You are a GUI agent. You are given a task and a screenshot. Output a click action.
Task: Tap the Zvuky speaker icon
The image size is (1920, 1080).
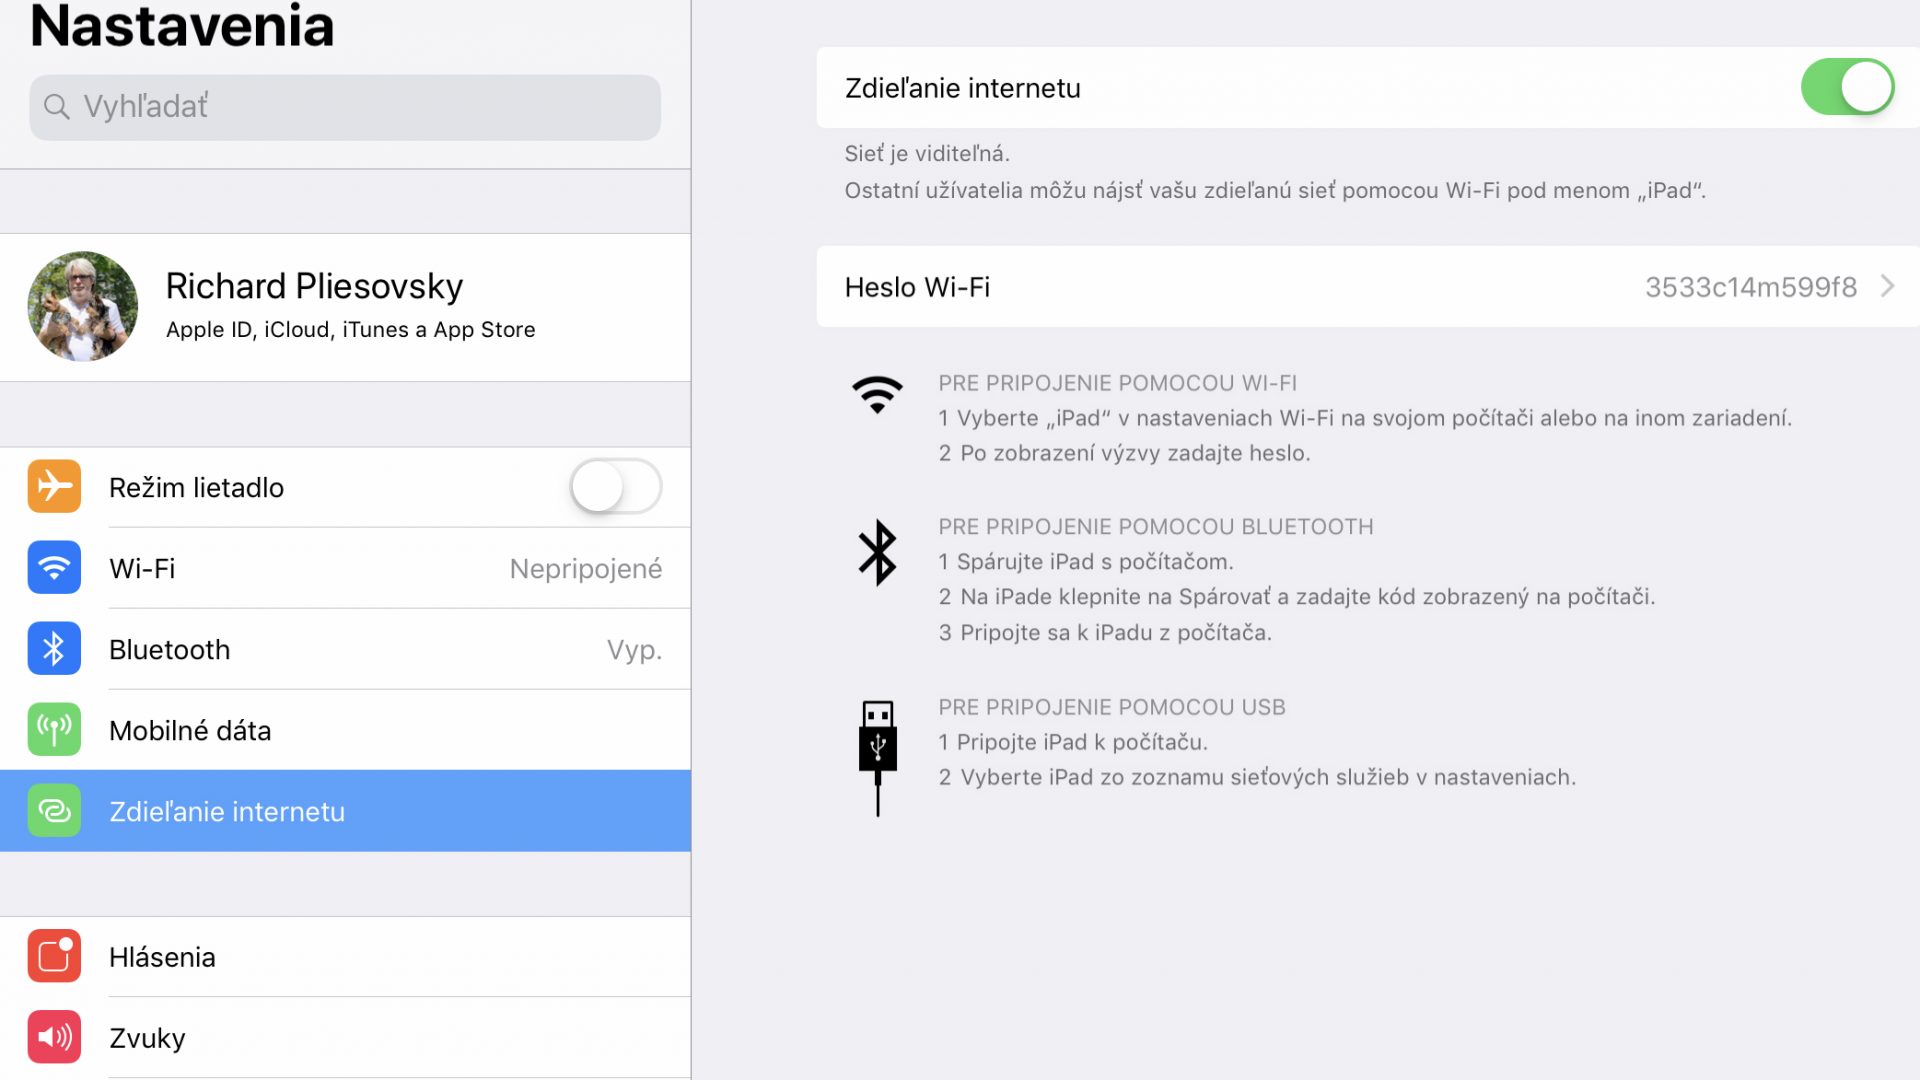tap(54, 1038)
